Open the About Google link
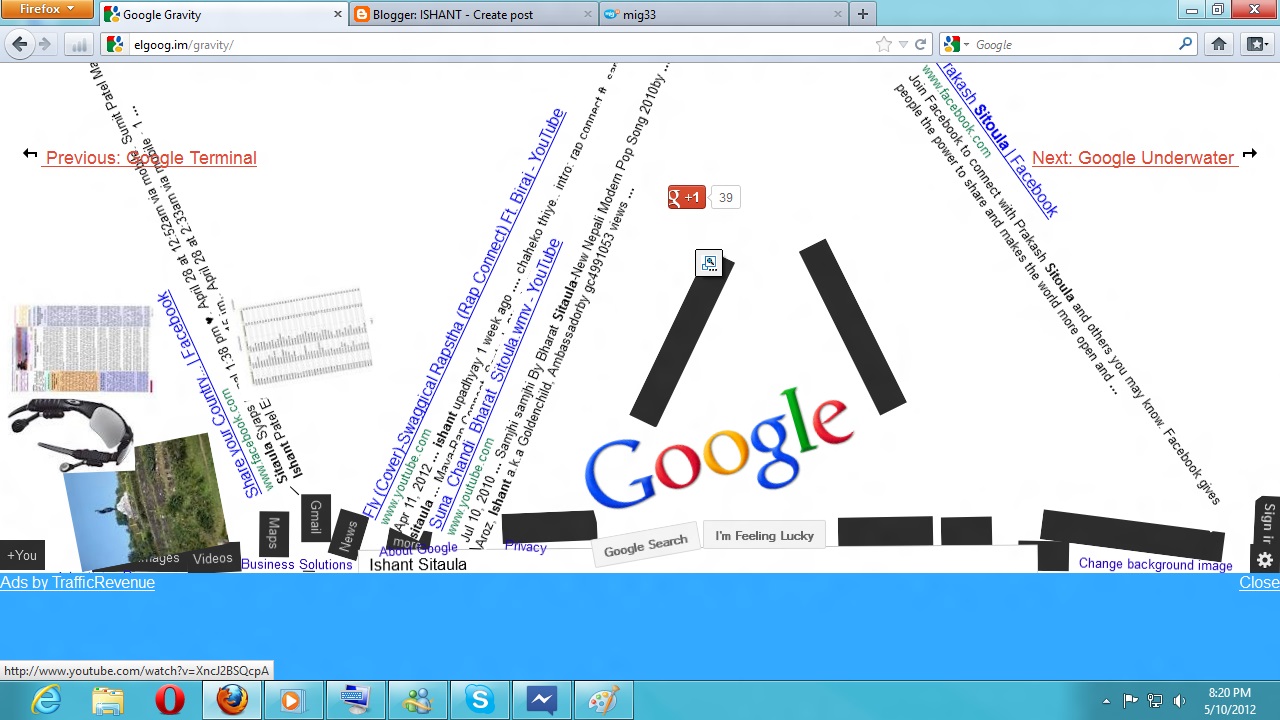The width and height of the screenshot is (1280, 720). 418,550
